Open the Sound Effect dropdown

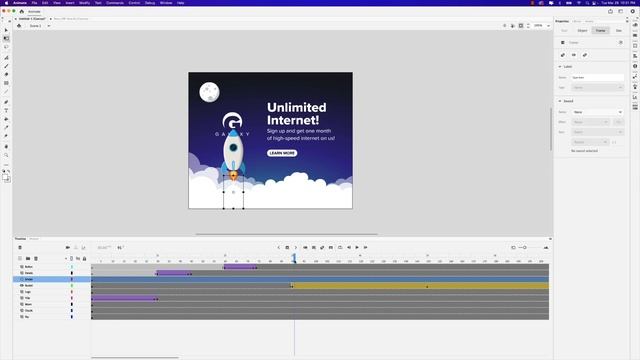(x=590, y=122)
